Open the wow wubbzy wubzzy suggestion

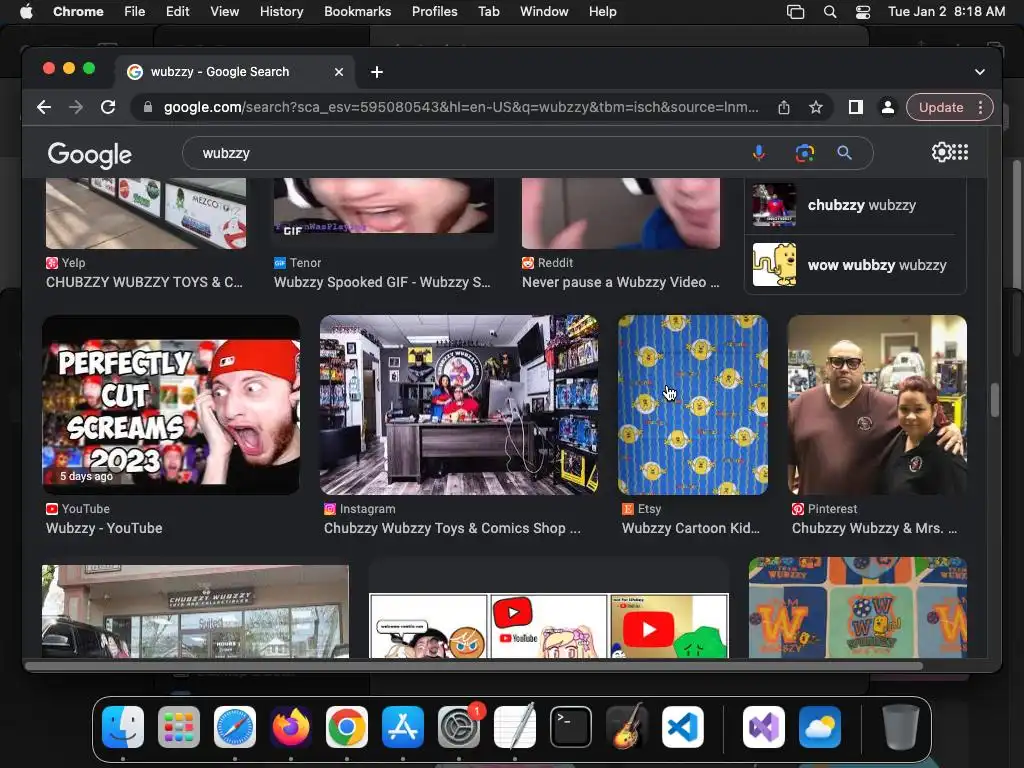point(855,265)
